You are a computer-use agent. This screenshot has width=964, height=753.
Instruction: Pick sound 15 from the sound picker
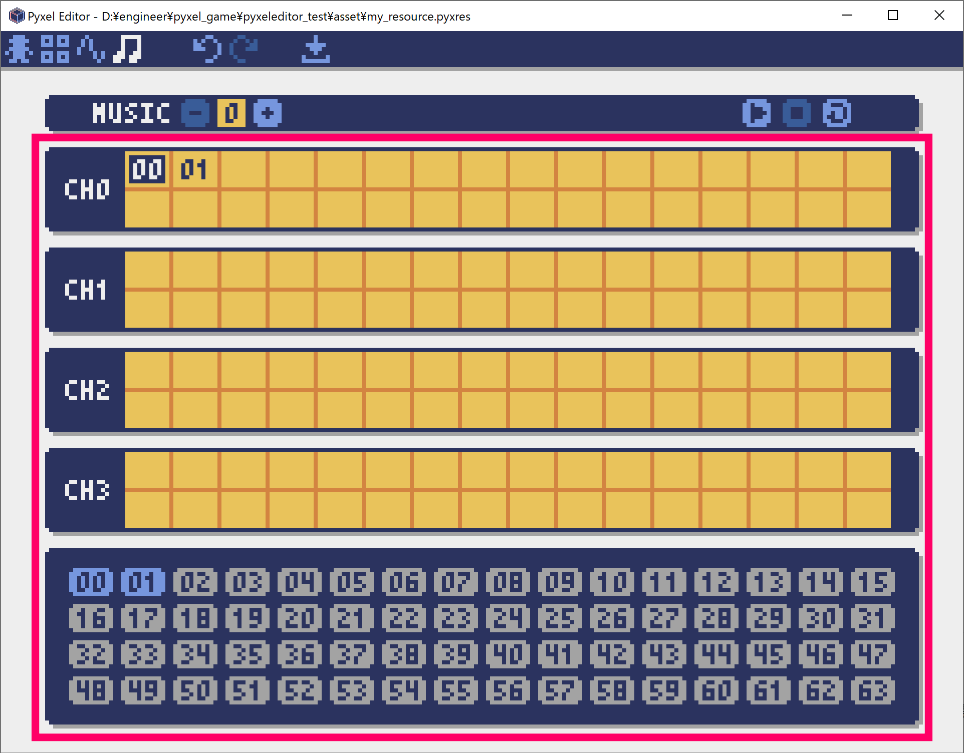coord(874,582)
